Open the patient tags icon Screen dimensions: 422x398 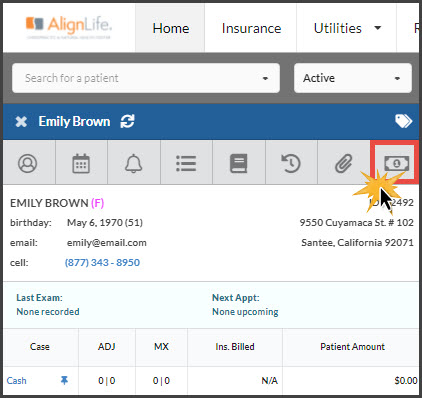pyautogui.click(x=404, y=121)
